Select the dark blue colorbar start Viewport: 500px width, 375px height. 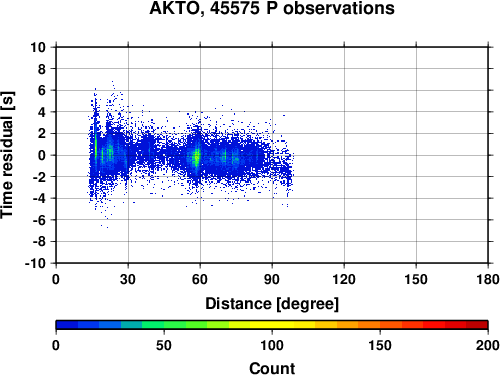click(x=67, y=325)
